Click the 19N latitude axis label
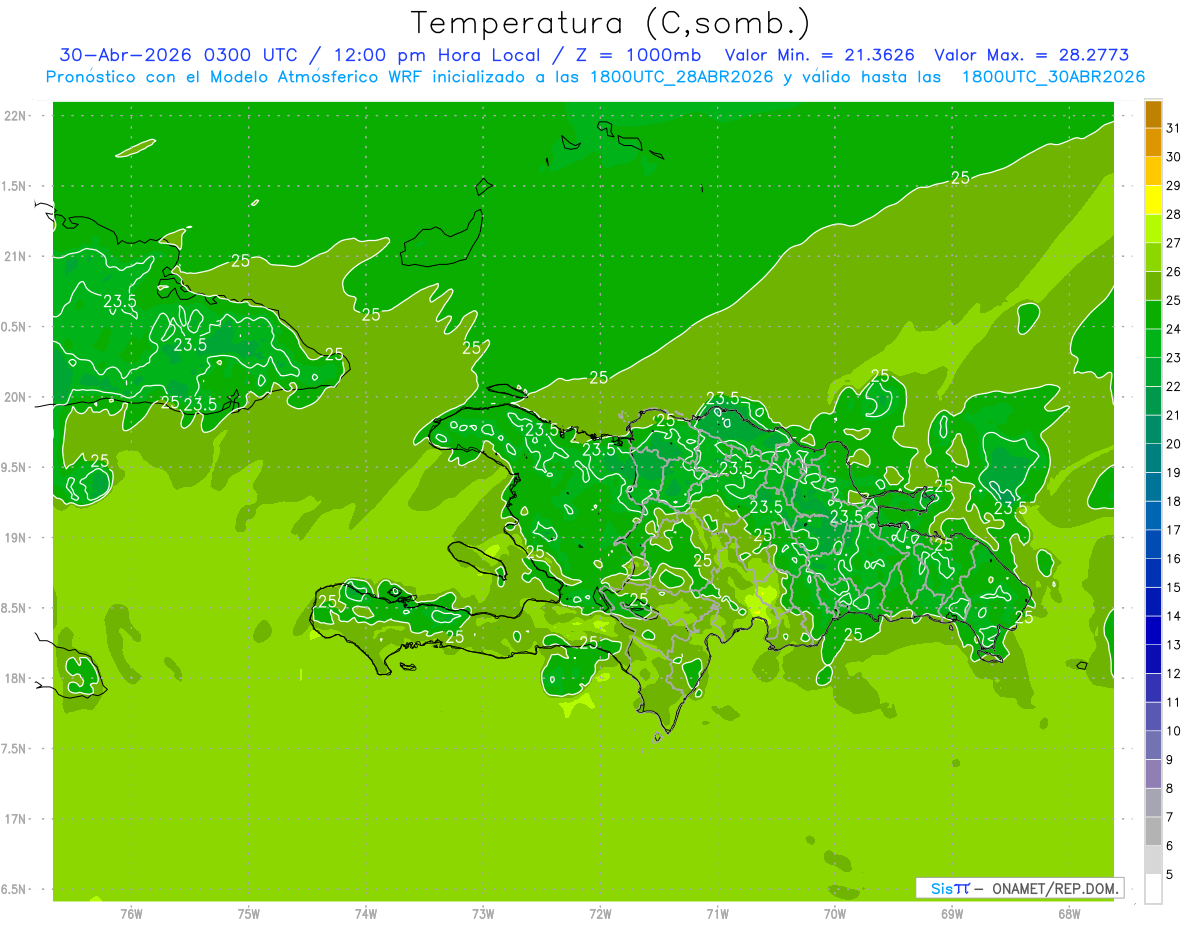 (16, 538)
